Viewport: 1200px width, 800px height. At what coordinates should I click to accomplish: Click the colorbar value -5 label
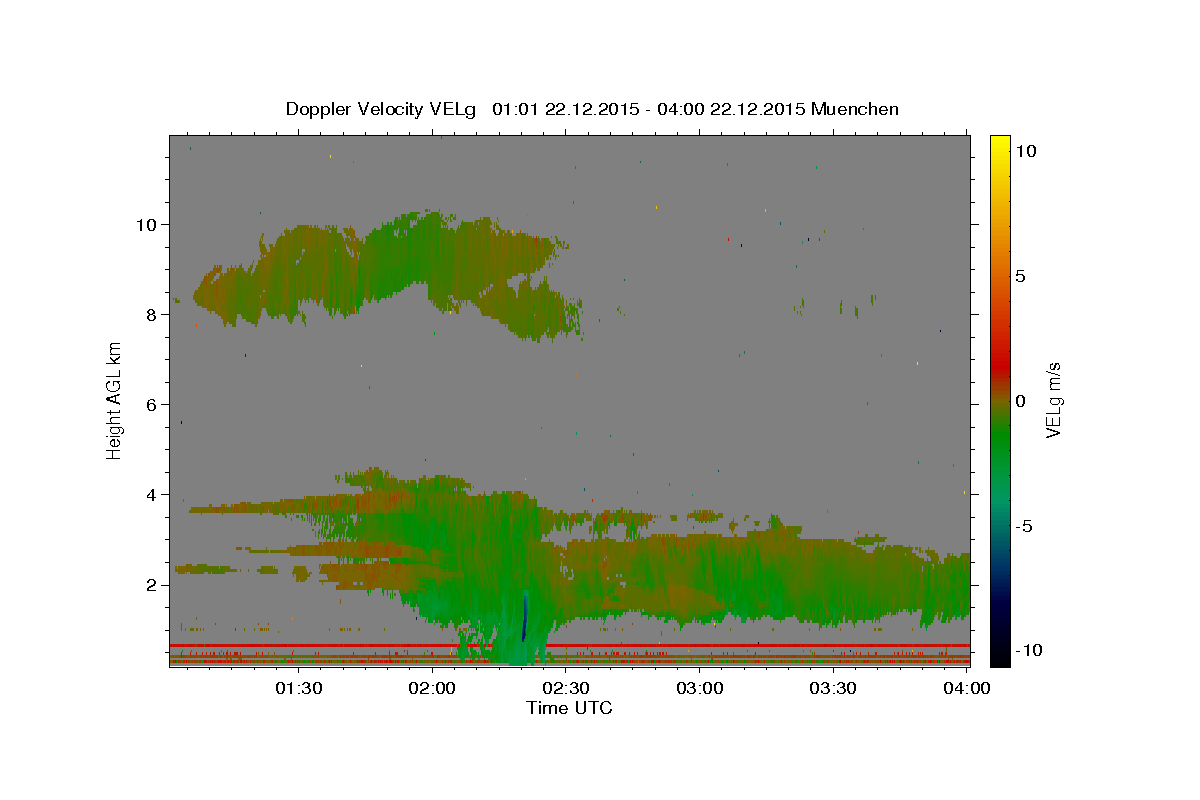(x=1024, y=526)
